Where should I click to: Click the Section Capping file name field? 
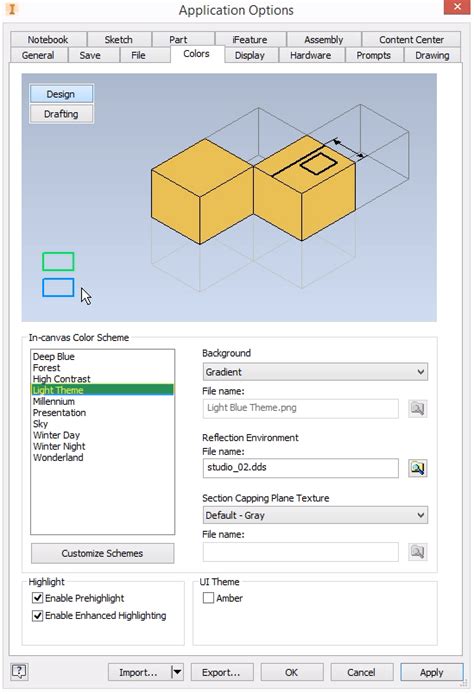point(301,551)
